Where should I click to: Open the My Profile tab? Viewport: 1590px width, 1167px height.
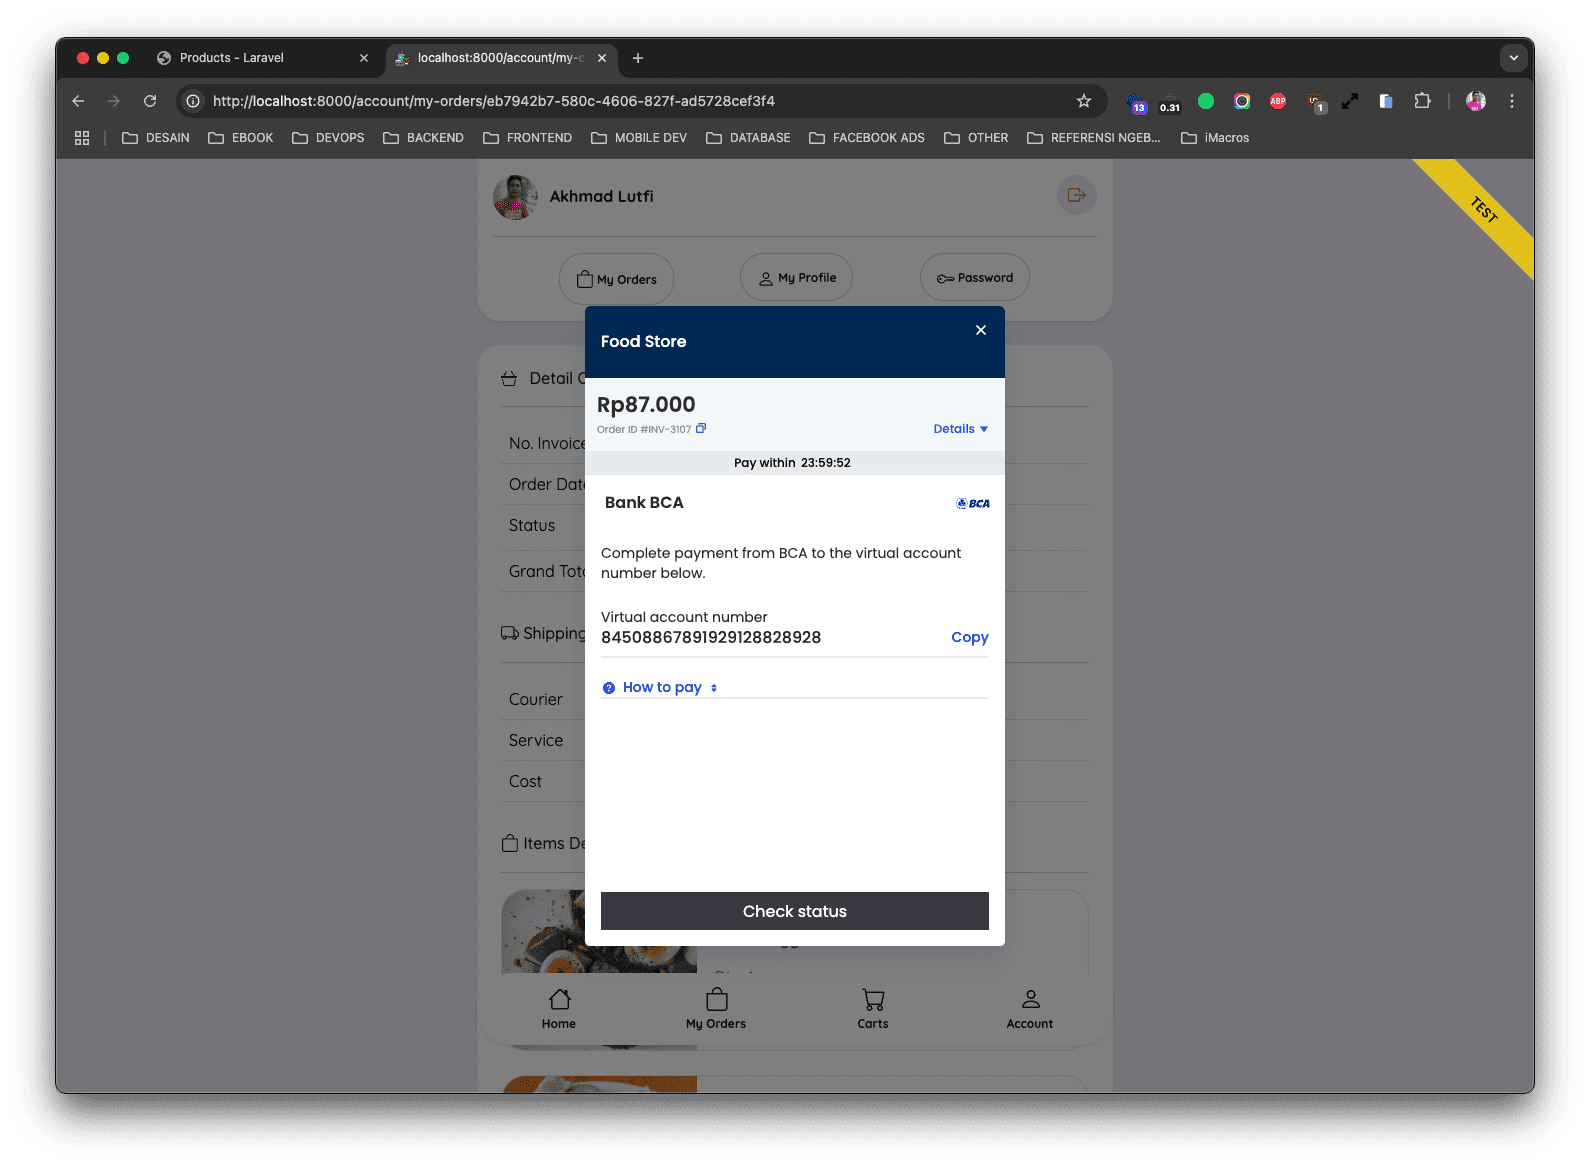pos(796,278)
